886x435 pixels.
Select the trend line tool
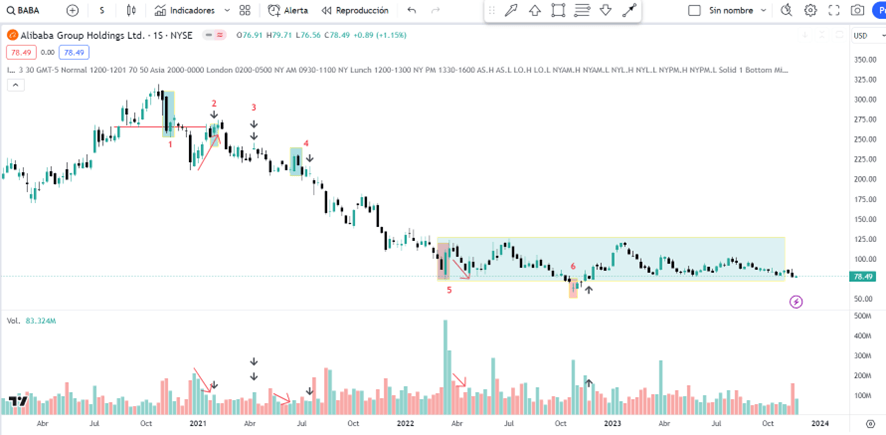[629, 11]
